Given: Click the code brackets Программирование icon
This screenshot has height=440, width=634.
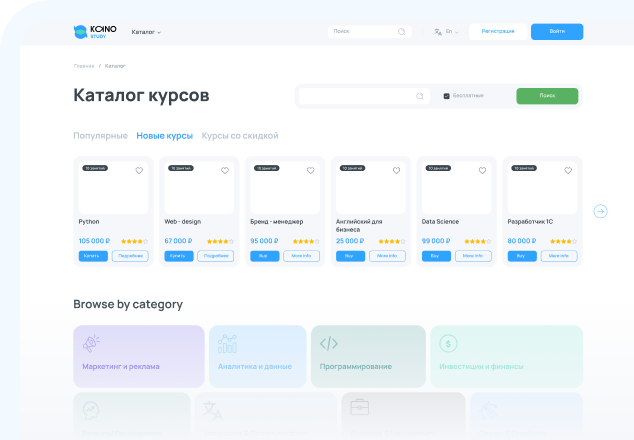Looking at the screenshot, I should (329, 343).
